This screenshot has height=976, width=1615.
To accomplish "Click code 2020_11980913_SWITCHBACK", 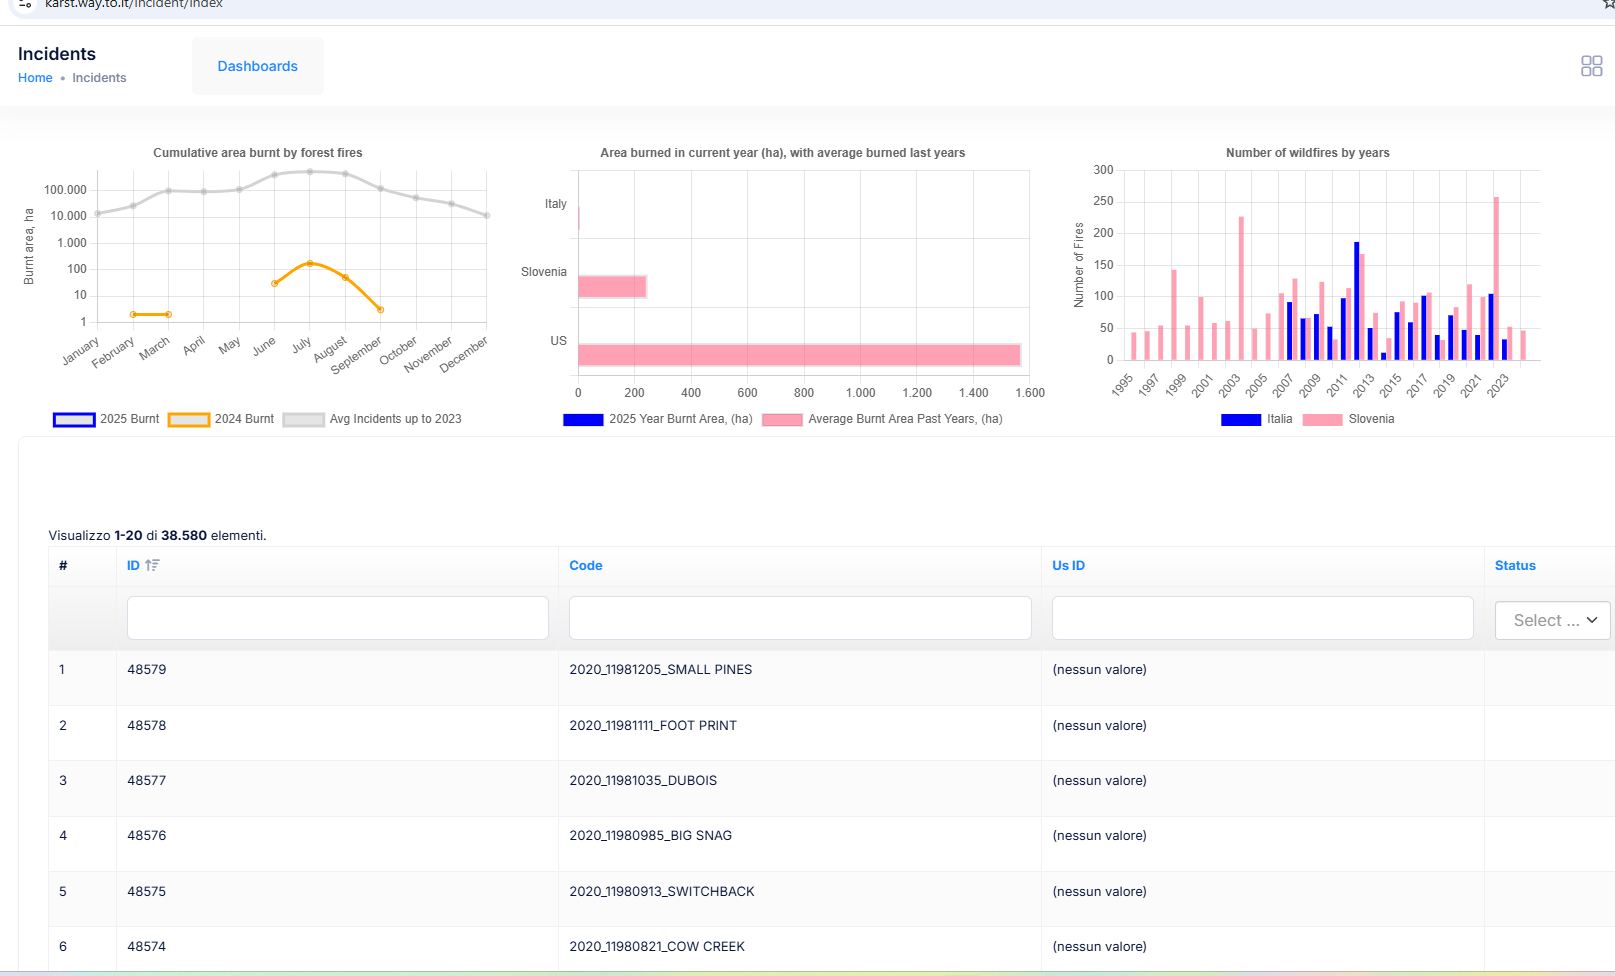I will coord(662,892).
